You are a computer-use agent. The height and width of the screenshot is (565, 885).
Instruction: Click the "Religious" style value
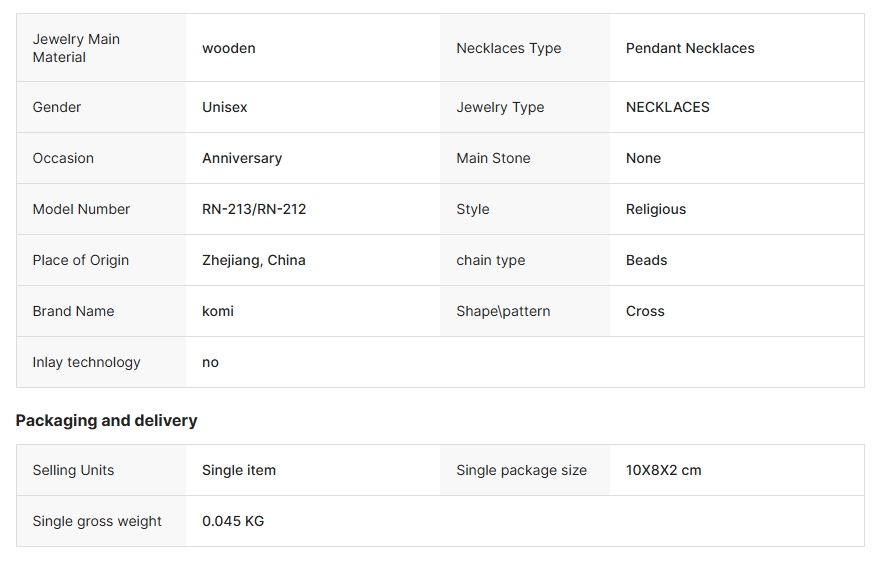pos(656,209)
